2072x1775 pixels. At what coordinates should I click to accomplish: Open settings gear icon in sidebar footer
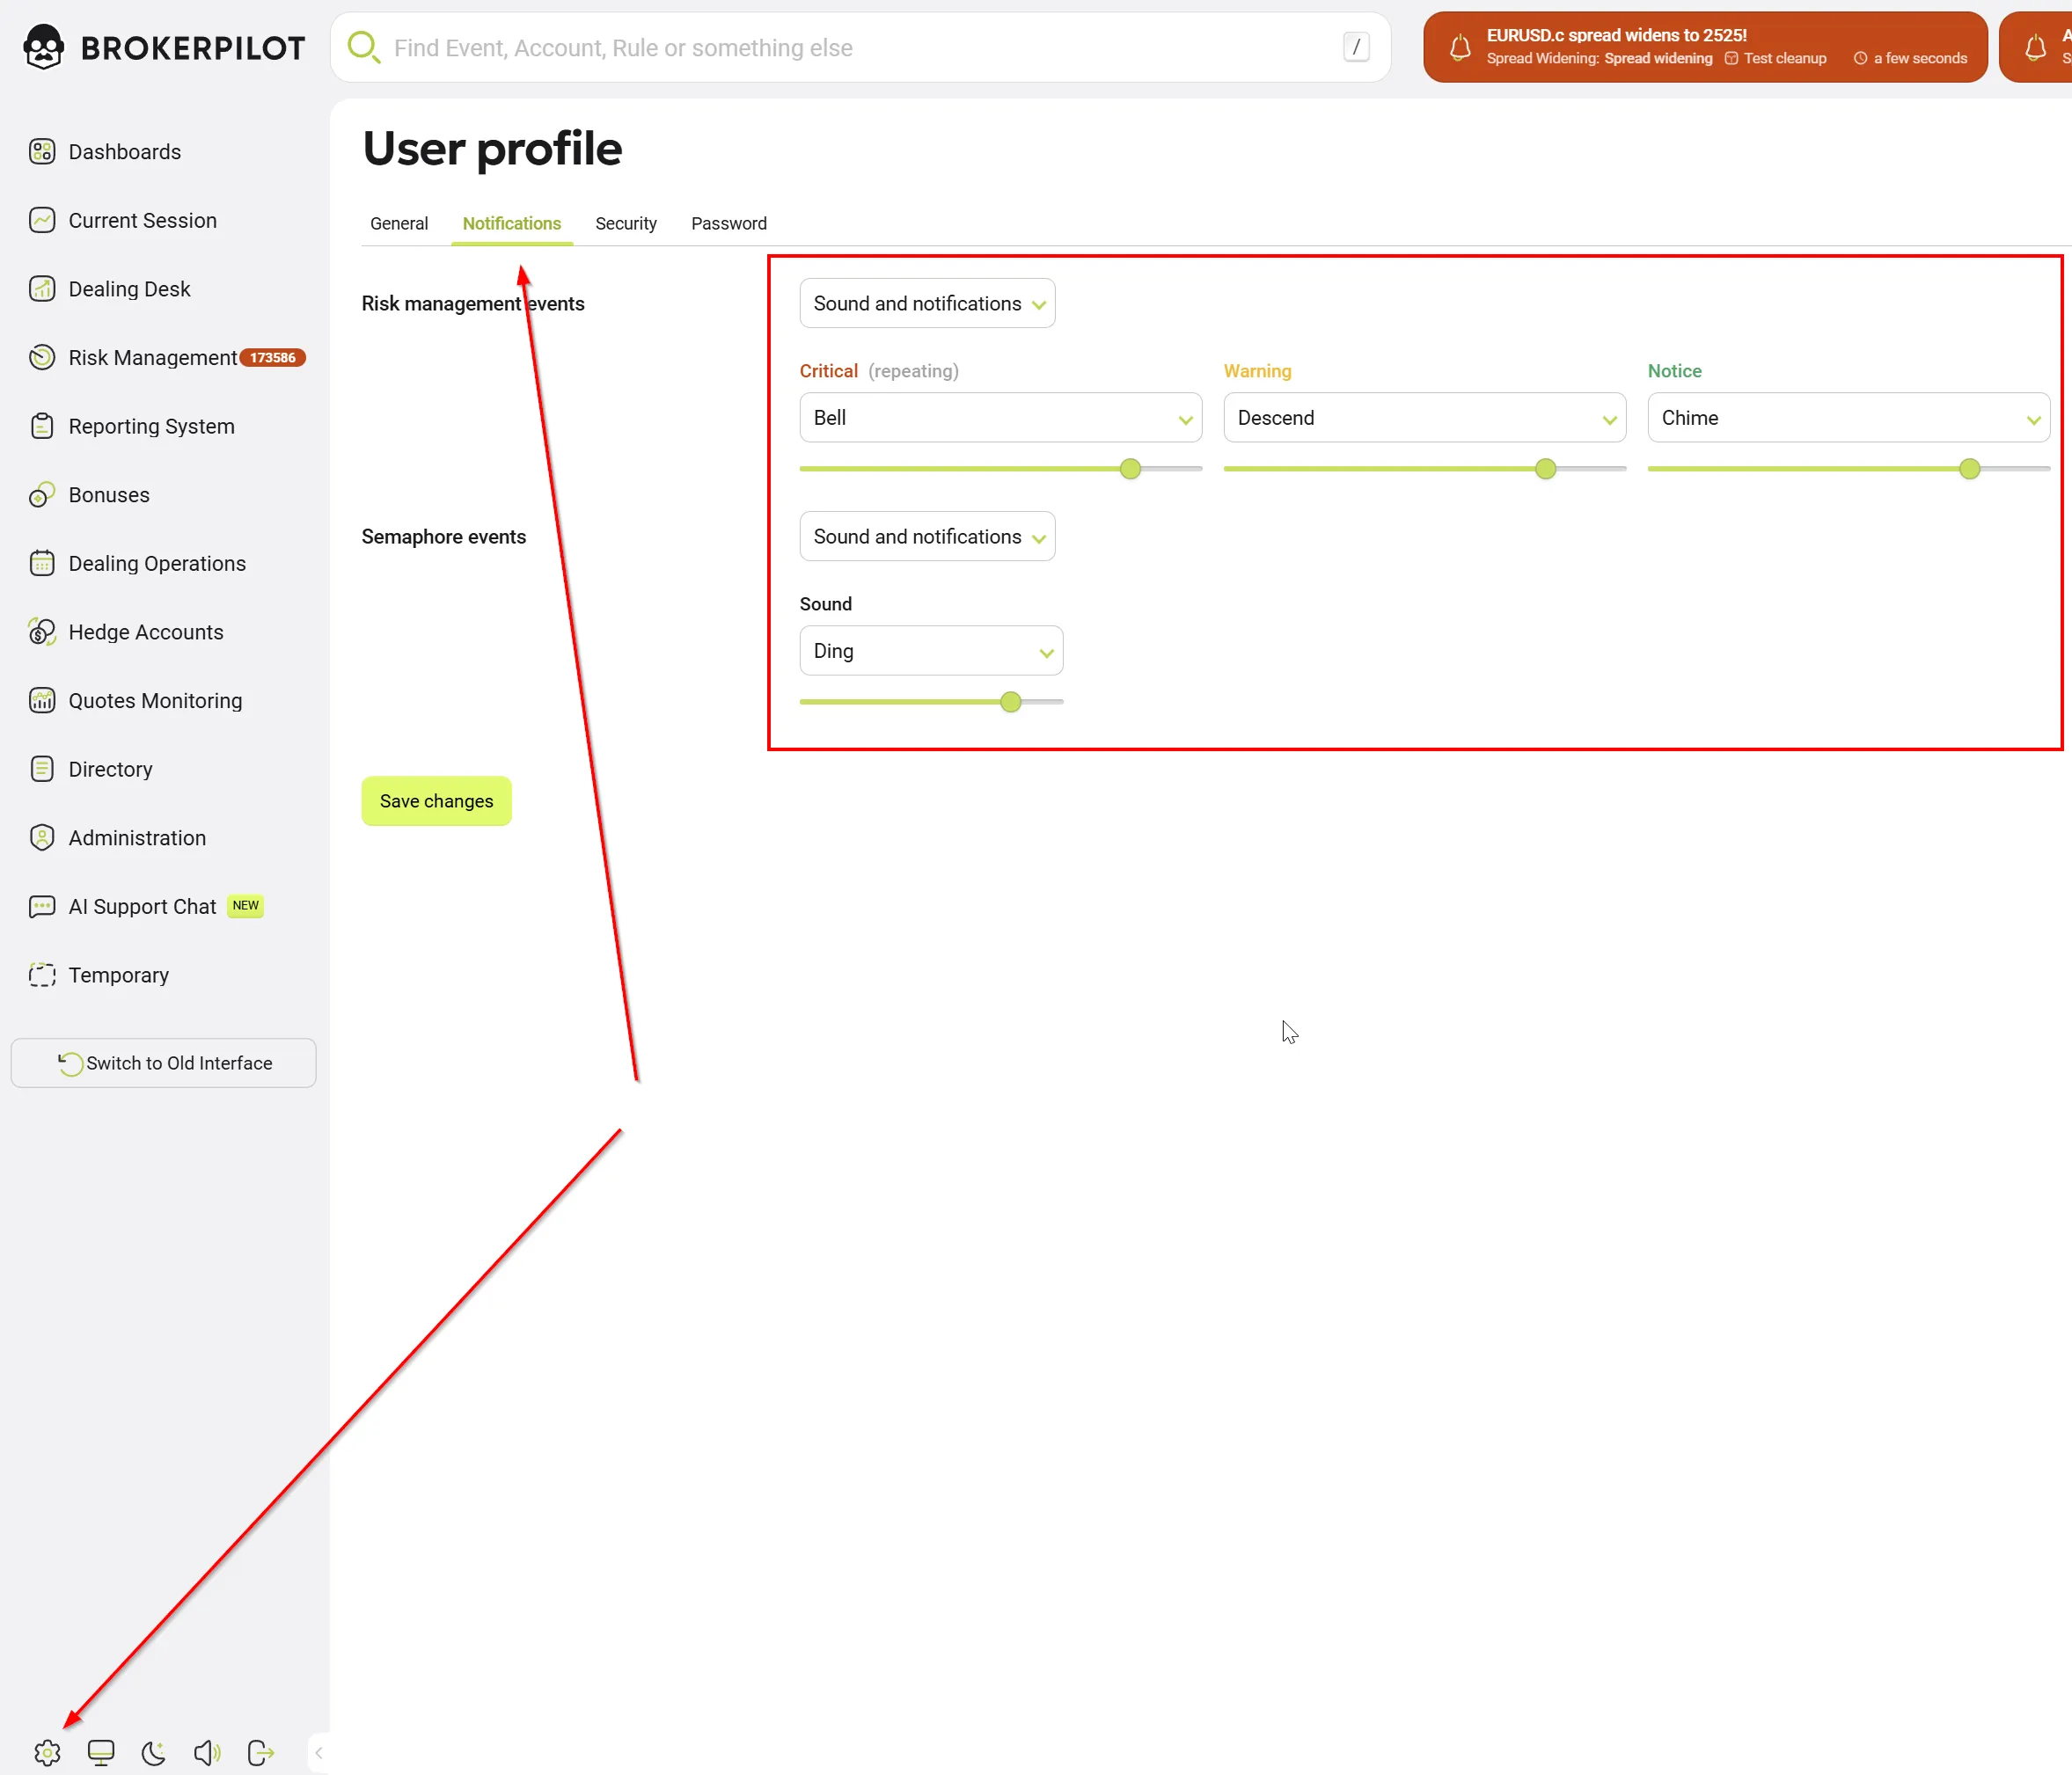pyautogui.click(x=47, y=1752)
